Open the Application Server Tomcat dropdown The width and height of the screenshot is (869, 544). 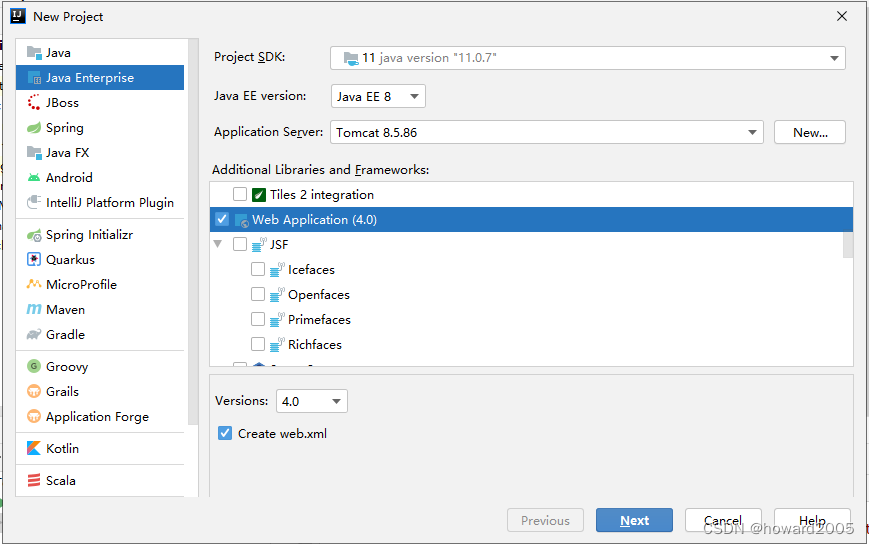pos(546,132)
